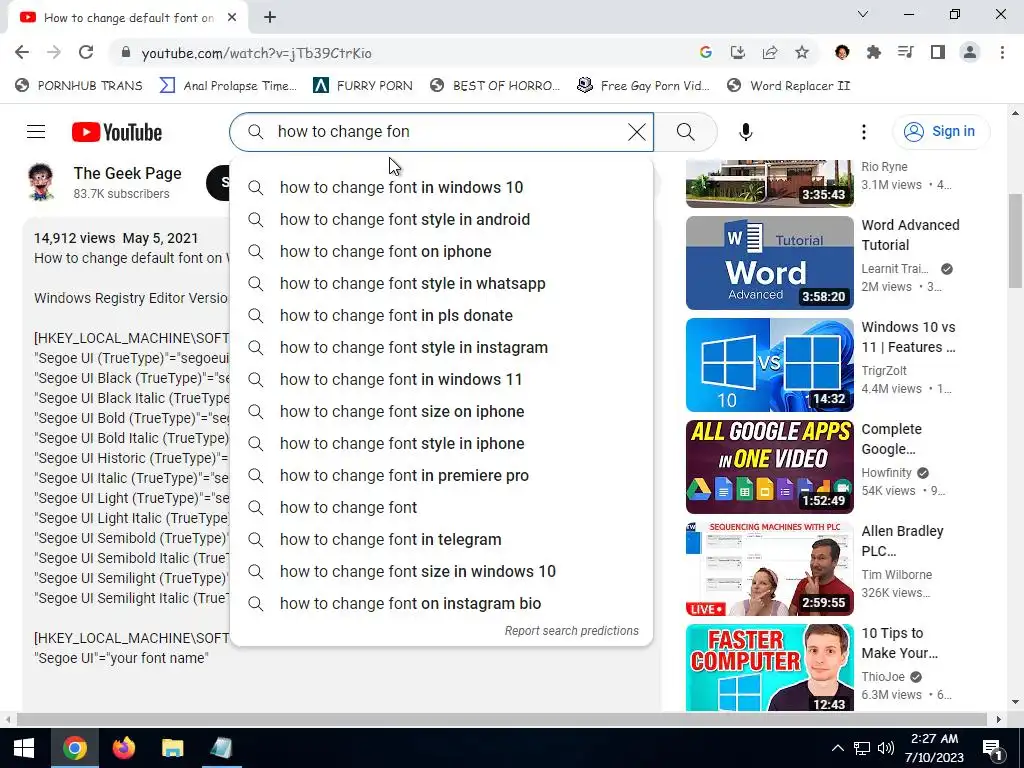Open Windows 10 vs 11 video thumbnail
Viewport: 1024px width, 768px height.
coord(769,364)
